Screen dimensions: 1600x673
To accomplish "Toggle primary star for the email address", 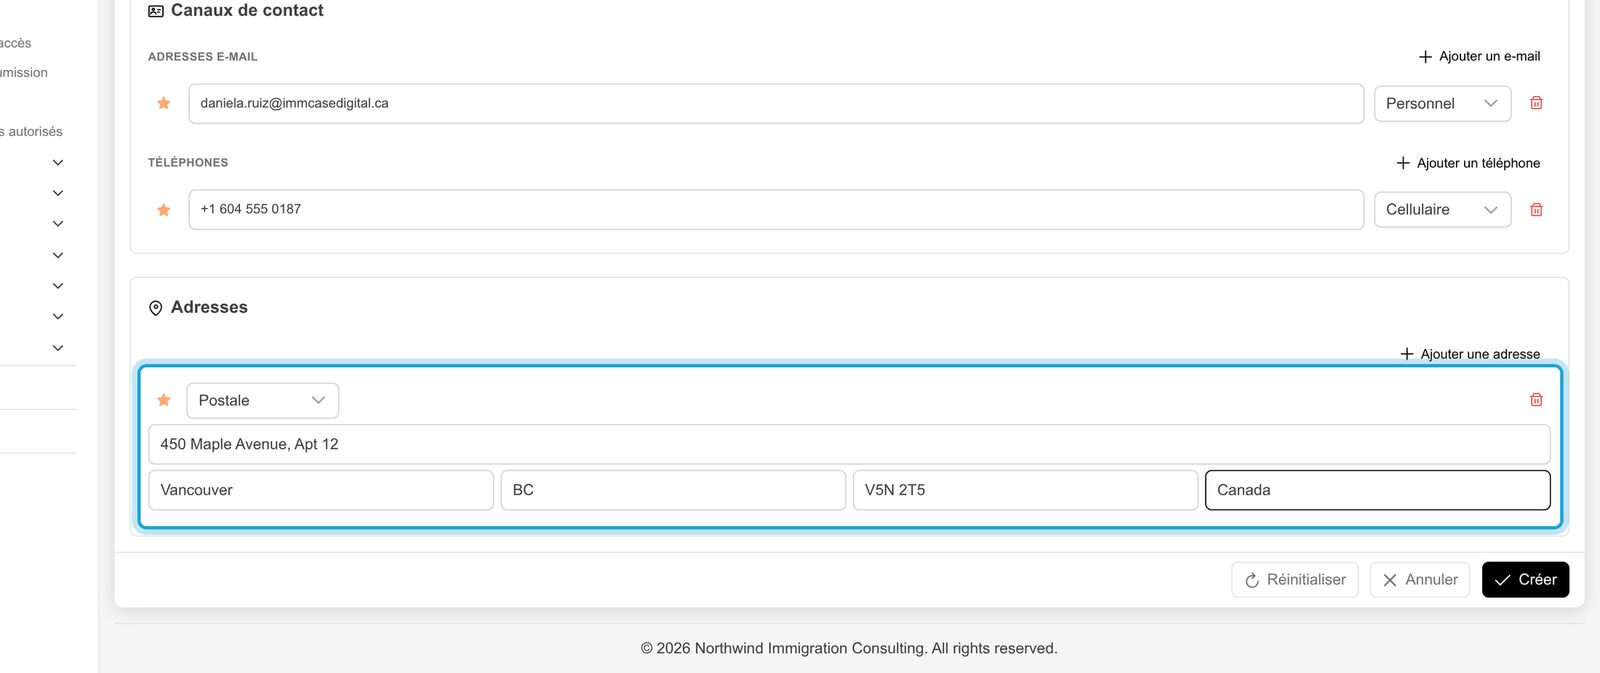I will coord(164,103).
